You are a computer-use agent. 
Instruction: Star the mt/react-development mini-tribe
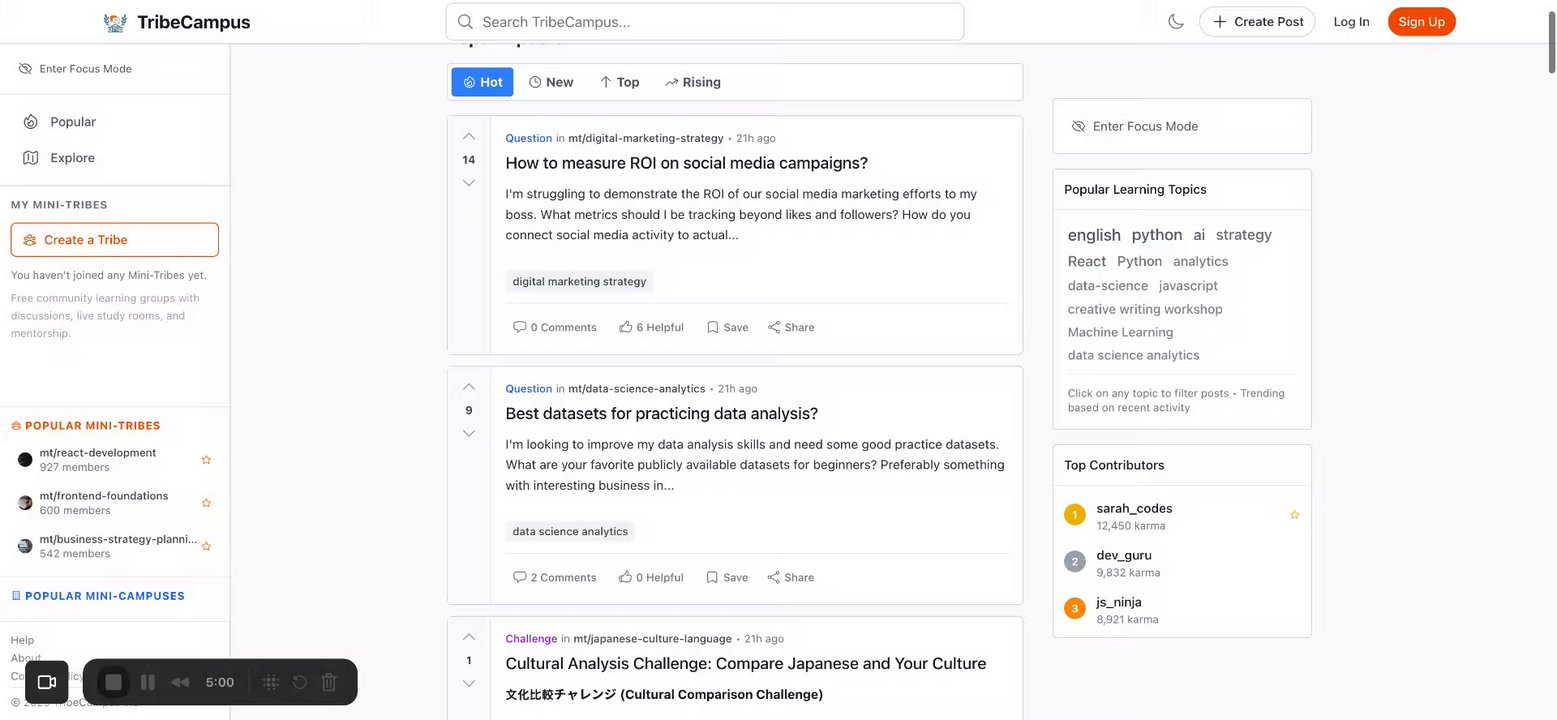coord(206,460)
